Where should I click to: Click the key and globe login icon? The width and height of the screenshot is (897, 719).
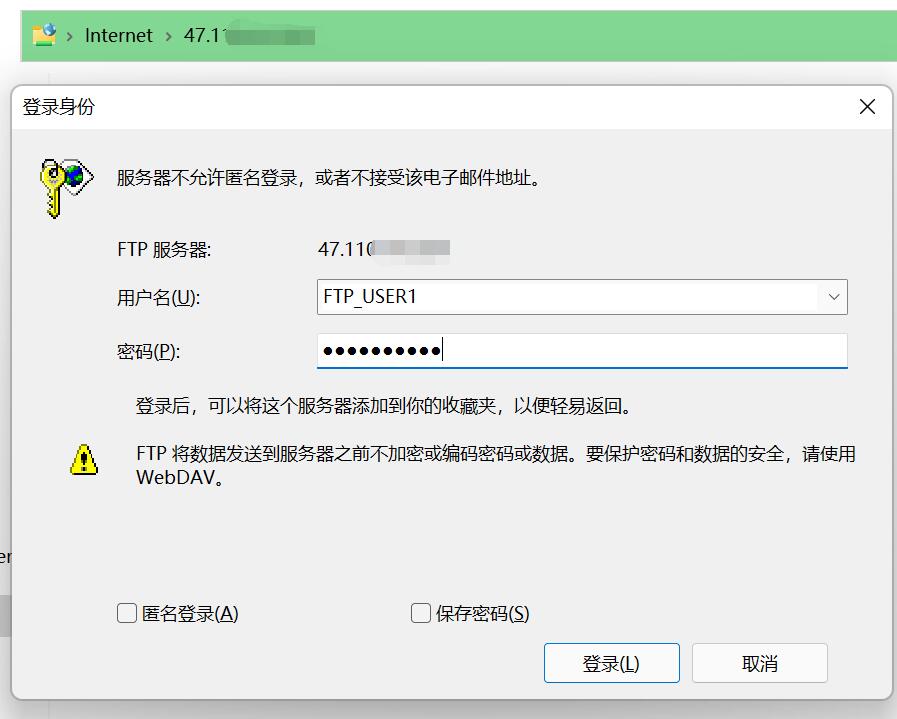click(x=66, y=185)
